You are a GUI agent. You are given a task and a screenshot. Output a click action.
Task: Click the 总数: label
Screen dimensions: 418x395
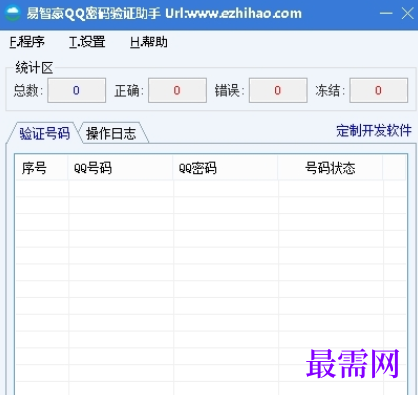pyautogui.click(x=28, y=91)
